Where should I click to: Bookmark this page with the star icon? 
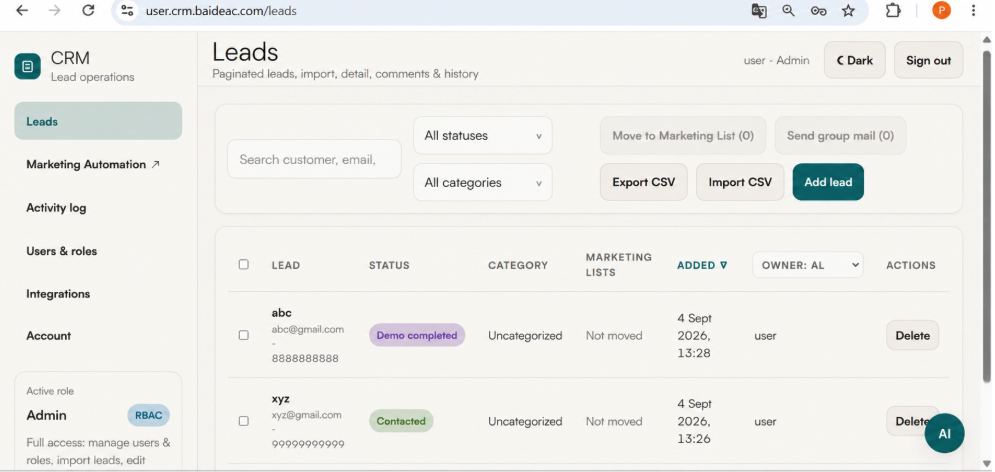point(848,11)
